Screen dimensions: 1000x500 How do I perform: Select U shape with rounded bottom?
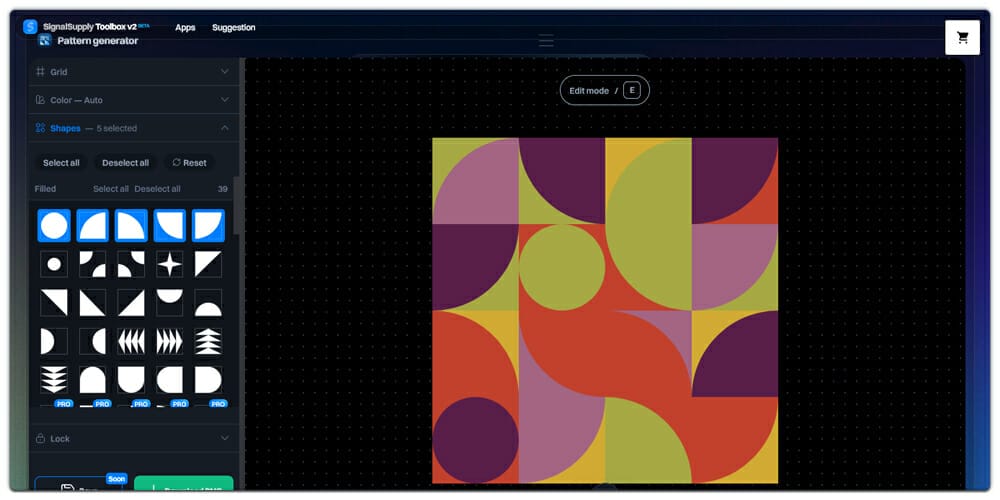pos(131,380)
